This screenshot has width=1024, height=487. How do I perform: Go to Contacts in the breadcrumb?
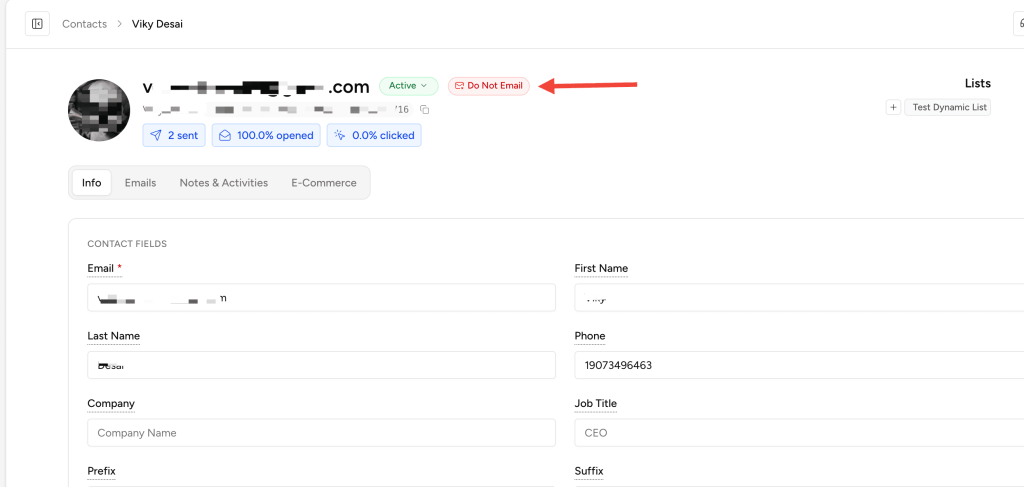point(84,24)
